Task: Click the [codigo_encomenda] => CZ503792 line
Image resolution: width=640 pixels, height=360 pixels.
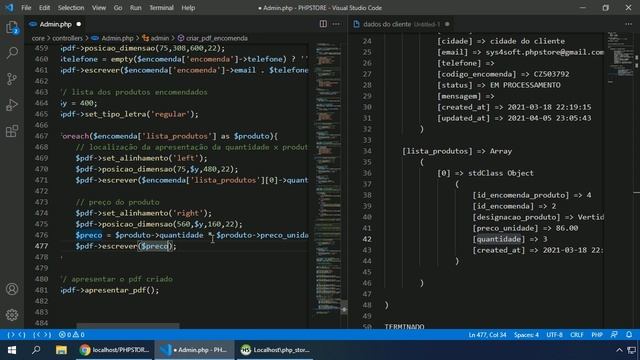Action: [x=503, y=74]
